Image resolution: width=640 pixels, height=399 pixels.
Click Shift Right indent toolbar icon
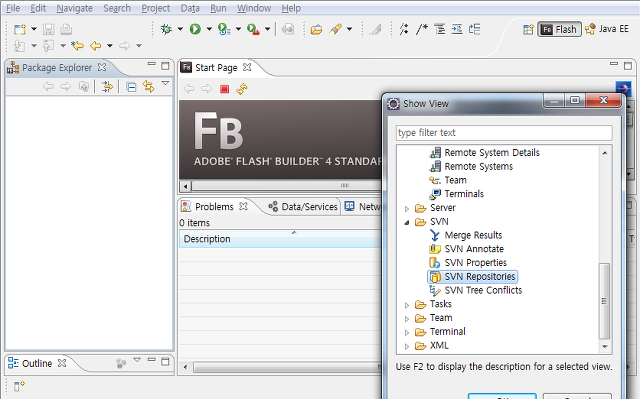pos(457,29)
